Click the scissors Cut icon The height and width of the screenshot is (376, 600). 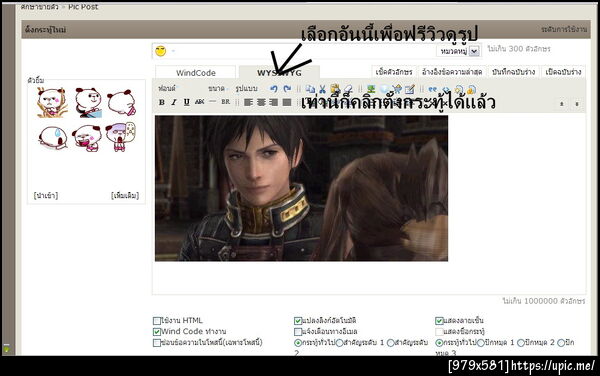point(322,89)
